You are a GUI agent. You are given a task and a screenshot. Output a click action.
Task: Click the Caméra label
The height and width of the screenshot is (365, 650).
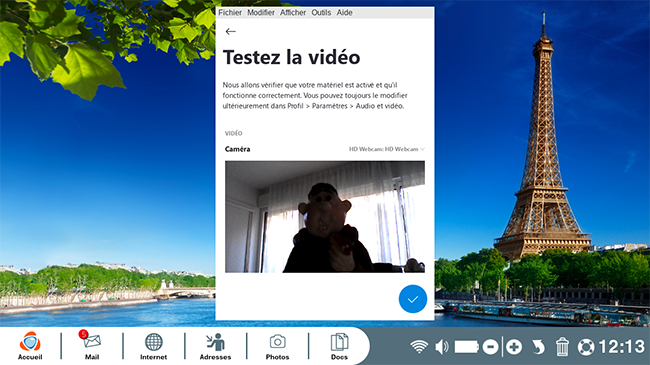point(238,149)
